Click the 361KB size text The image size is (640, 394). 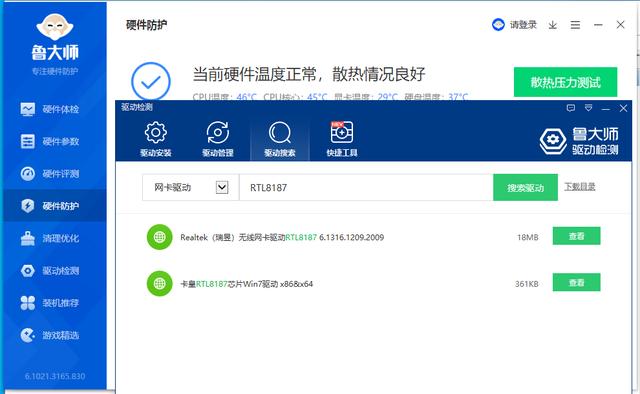(526, 284)
